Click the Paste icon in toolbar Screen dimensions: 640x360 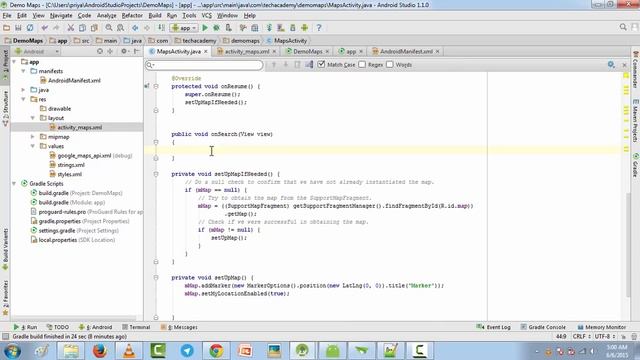coord(94,28)
